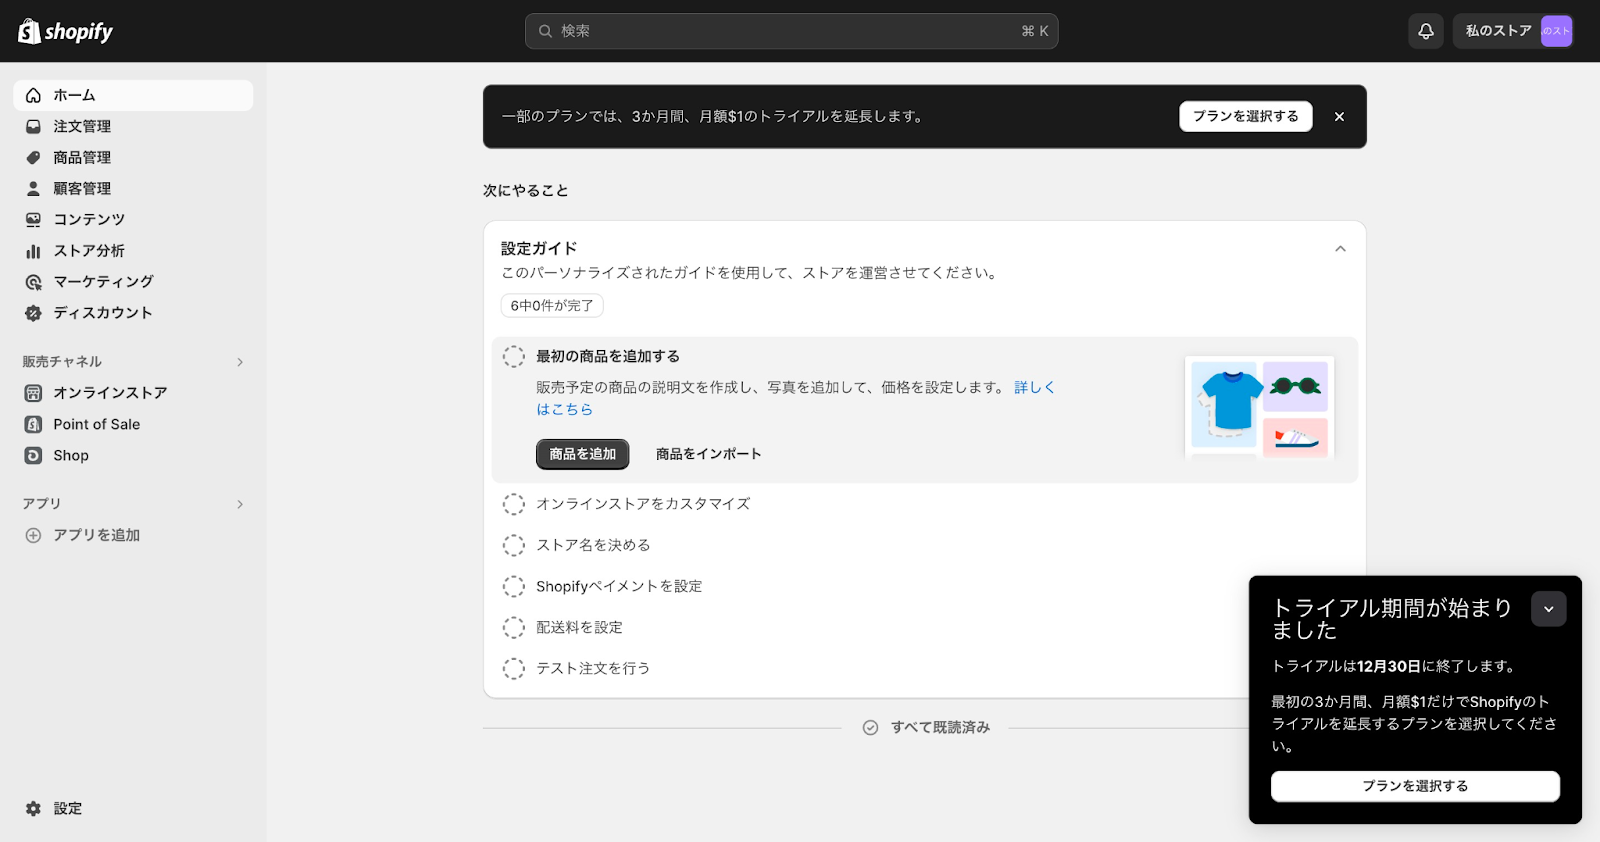1600x842 pixels.
Task: Click プランを選択する in the trial popup
Action: [x=1415, y=786]
